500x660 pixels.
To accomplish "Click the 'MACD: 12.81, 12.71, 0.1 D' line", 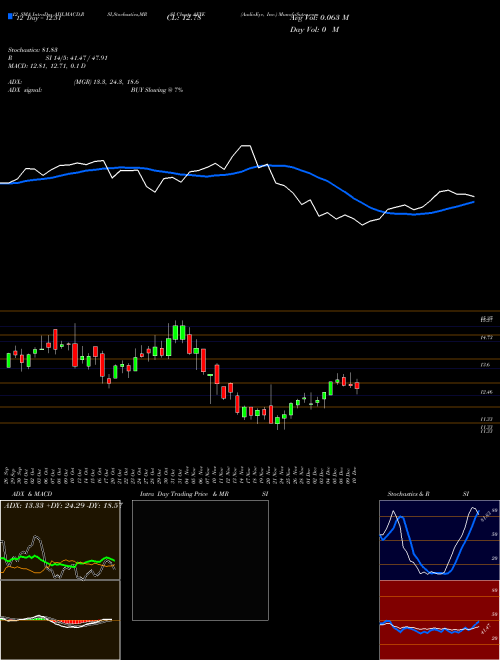I will point(47,66).
